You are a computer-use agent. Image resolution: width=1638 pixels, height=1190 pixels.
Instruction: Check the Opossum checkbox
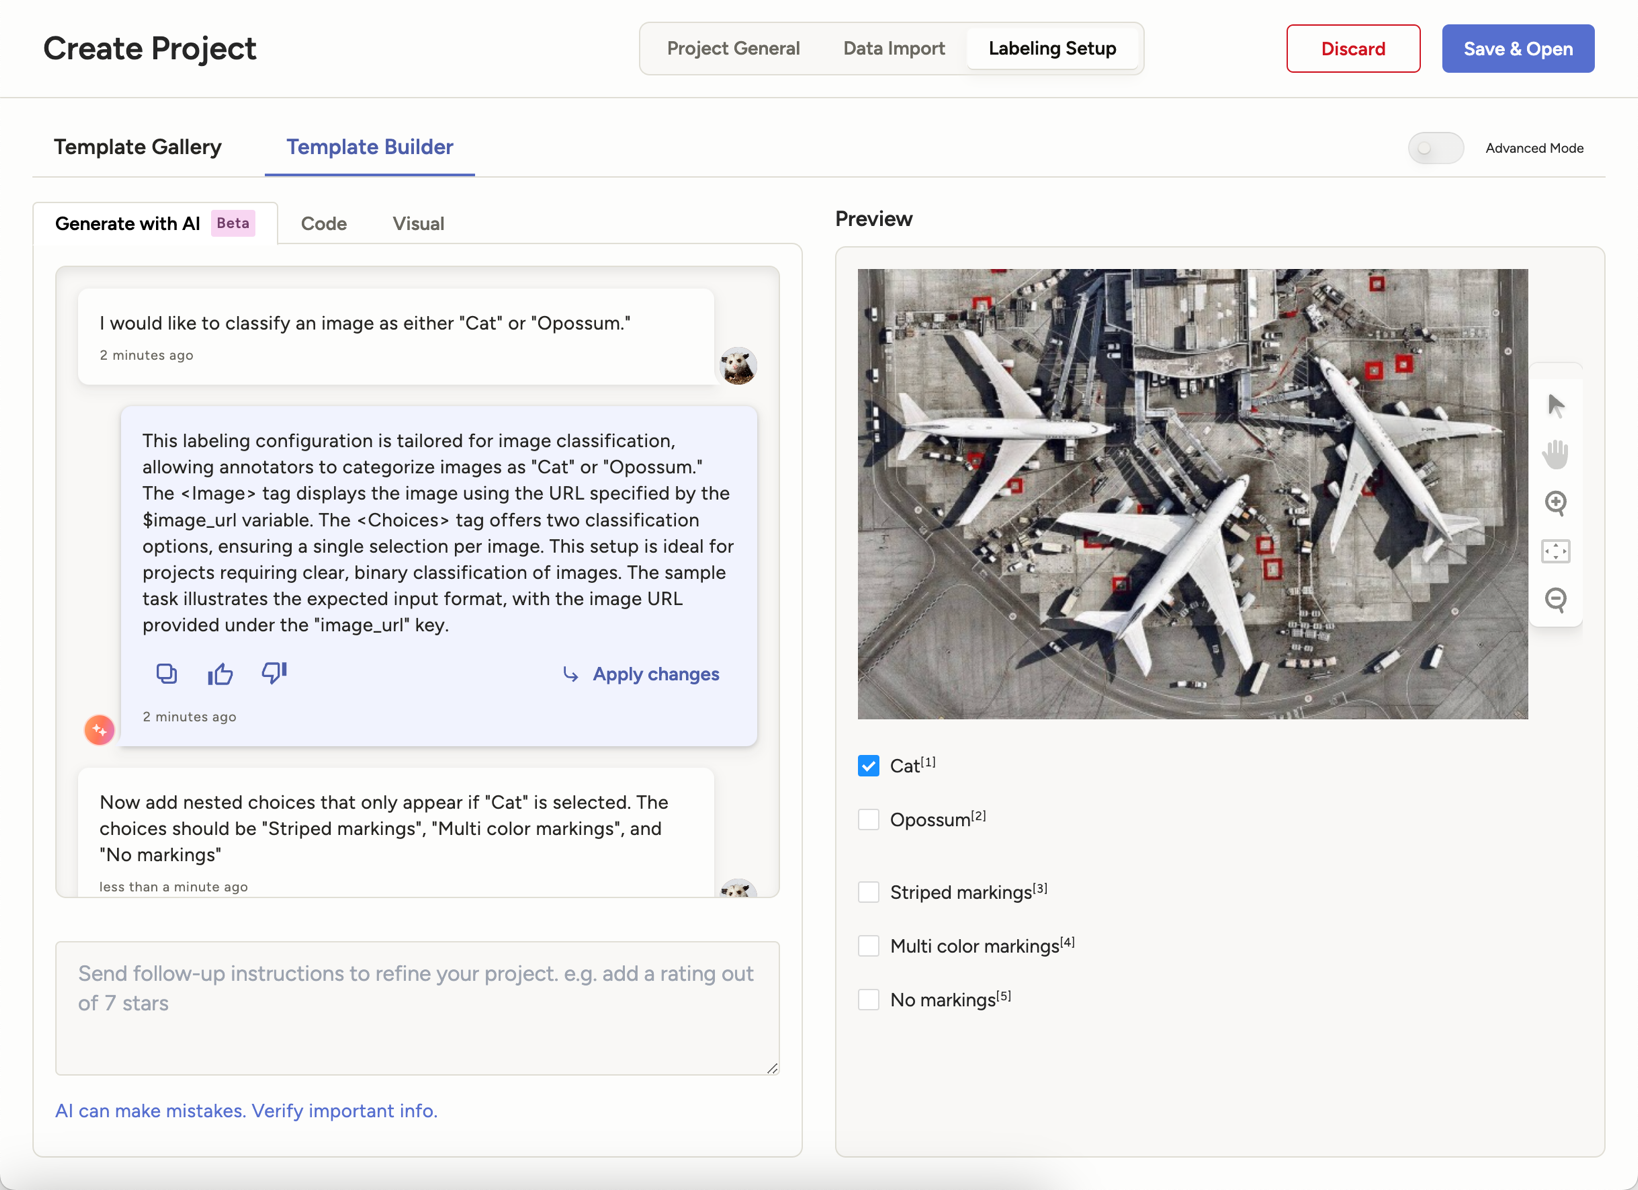pos(868,818)
